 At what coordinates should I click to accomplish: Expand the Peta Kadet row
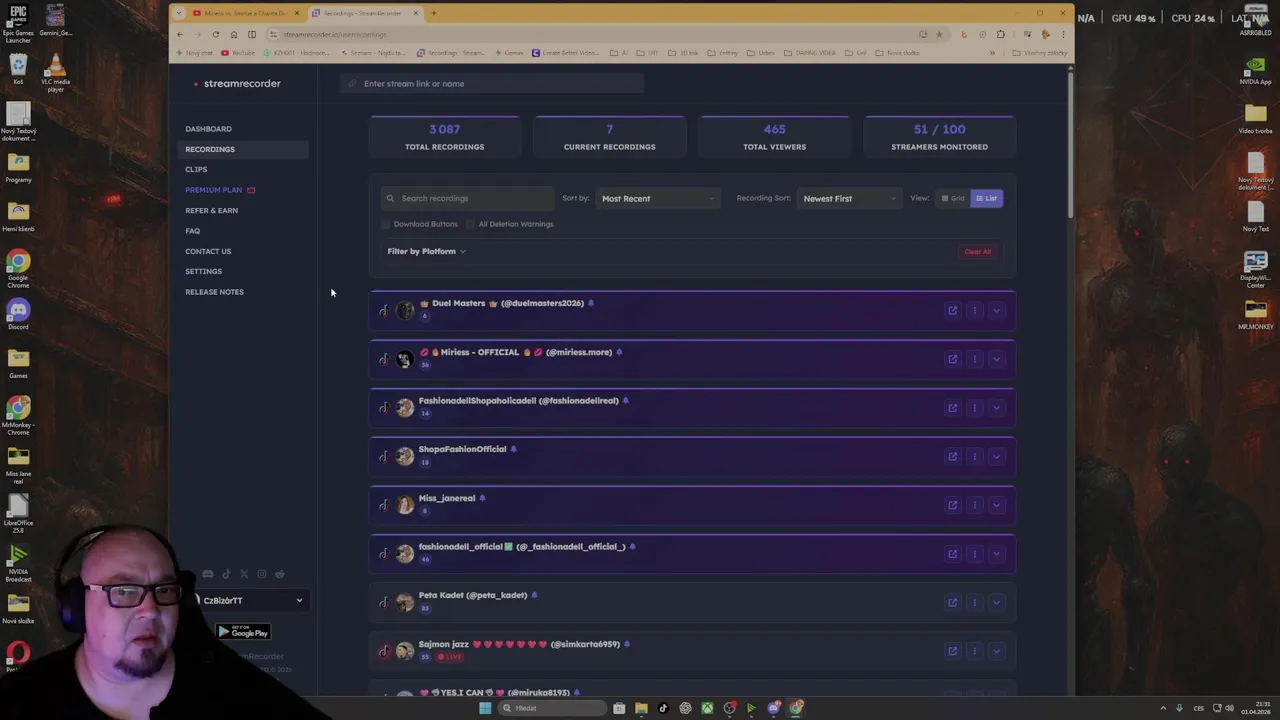pos(996,602)
